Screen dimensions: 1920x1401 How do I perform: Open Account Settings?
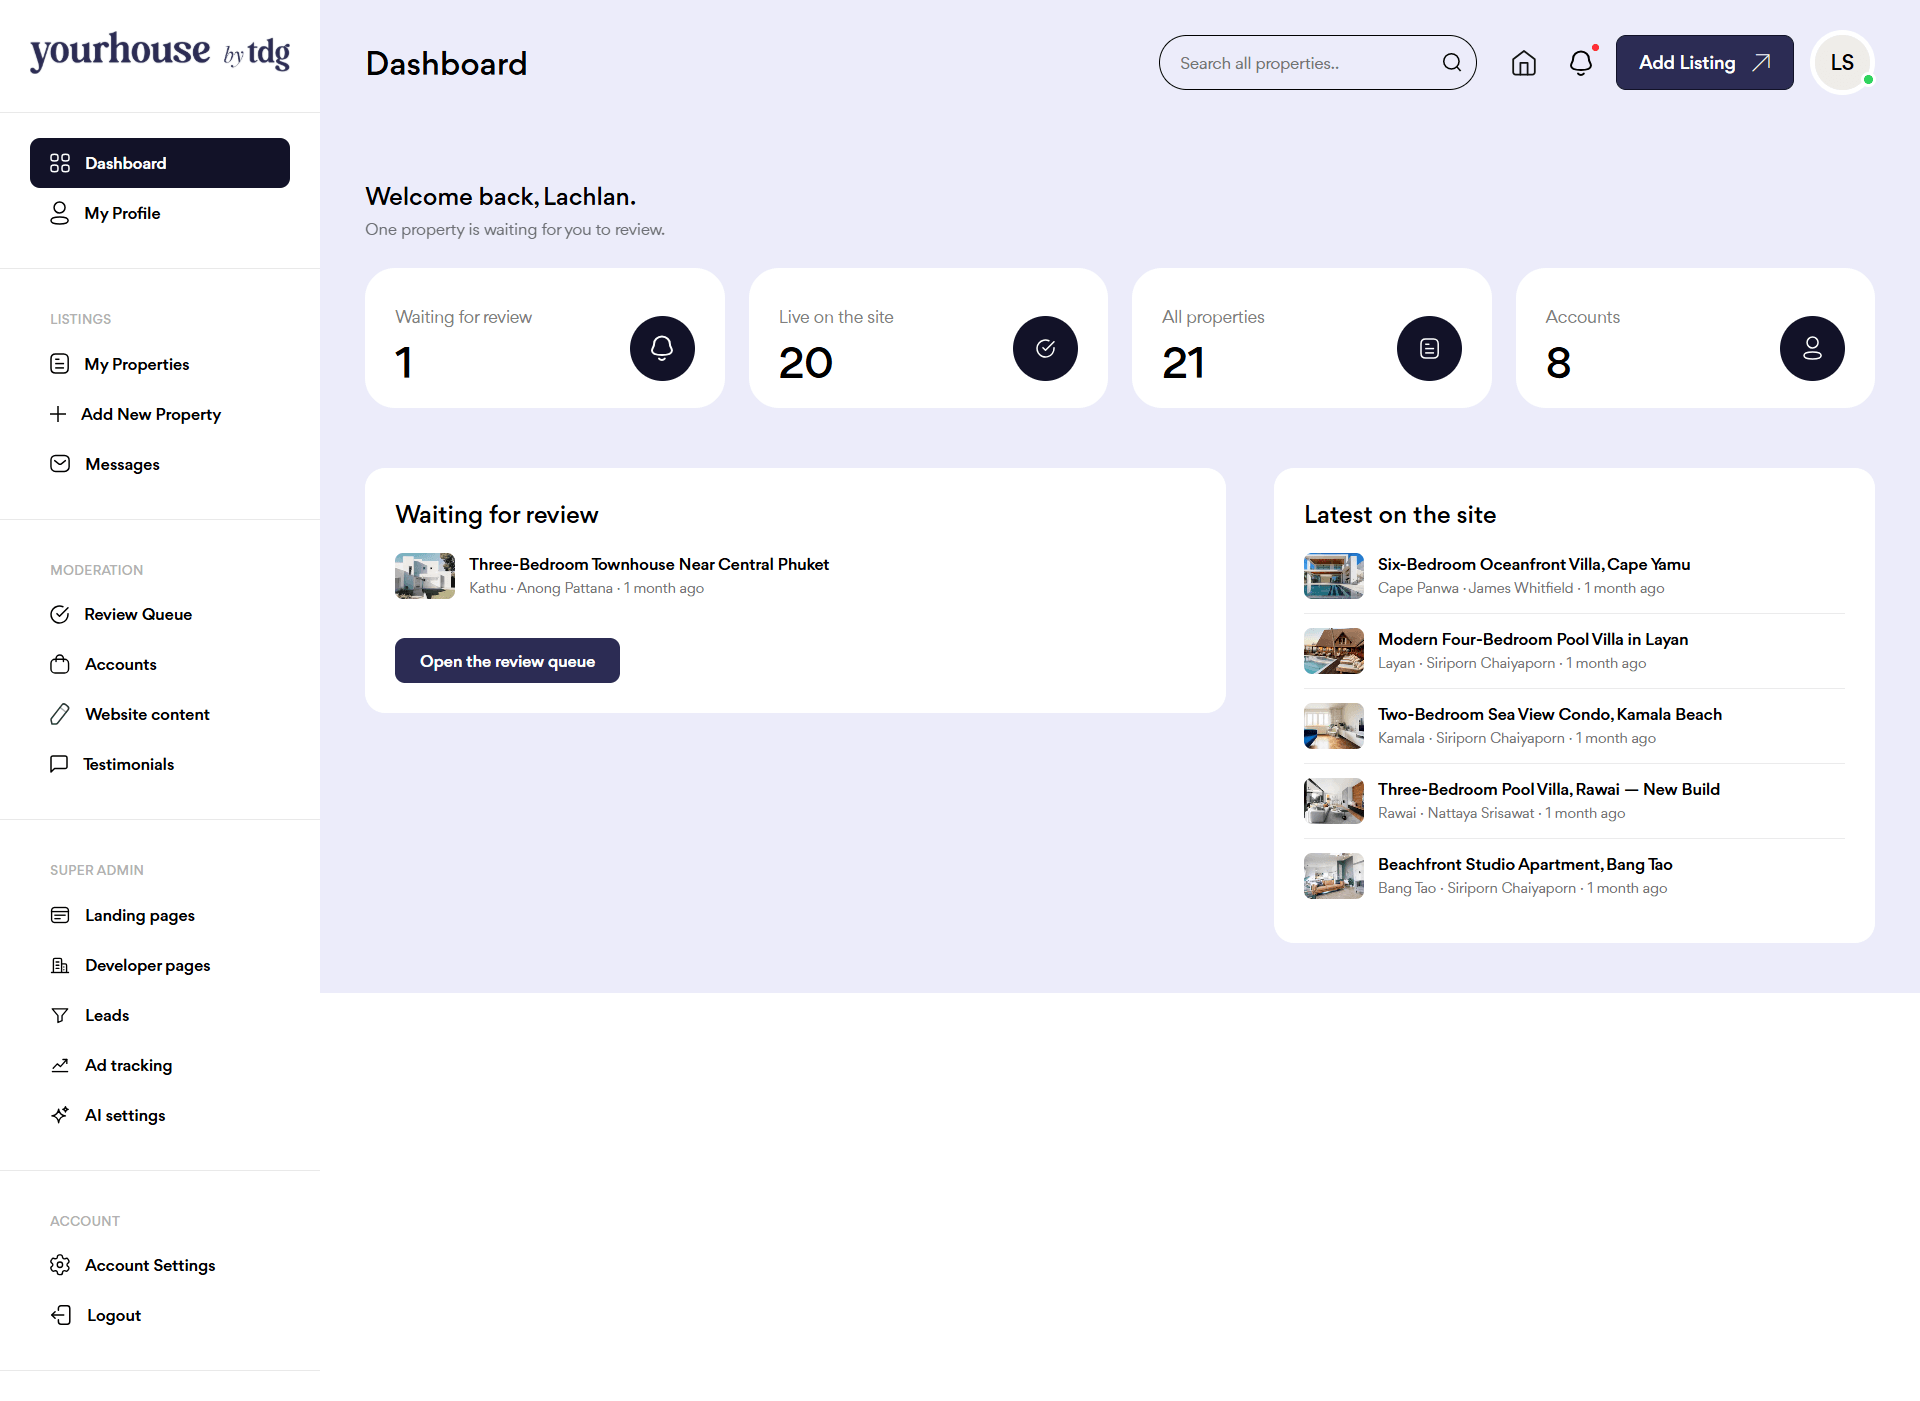160,1265
